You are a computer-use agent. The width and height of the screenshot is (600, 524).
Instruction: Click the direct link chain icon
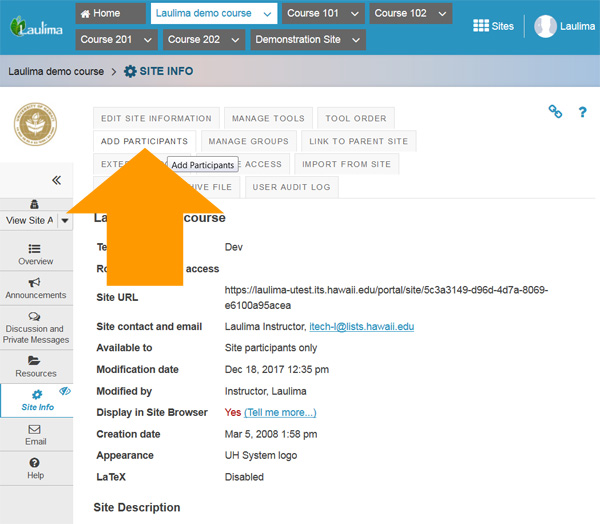click(555, 111)
